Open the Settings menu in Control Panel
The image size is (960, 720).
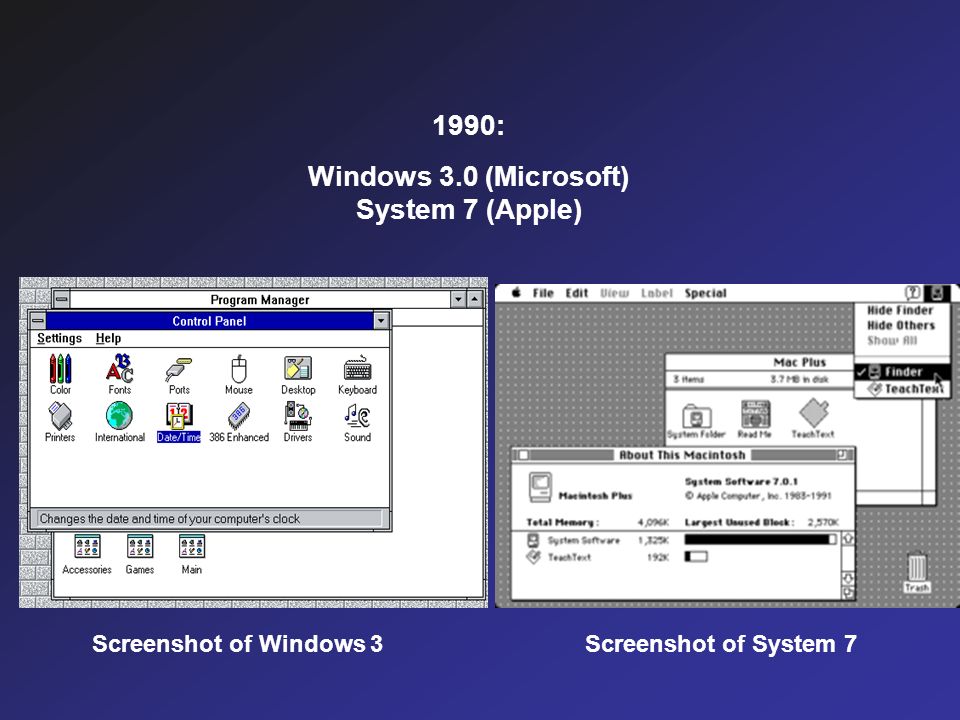pyautogui.click(x=59, y=338)
